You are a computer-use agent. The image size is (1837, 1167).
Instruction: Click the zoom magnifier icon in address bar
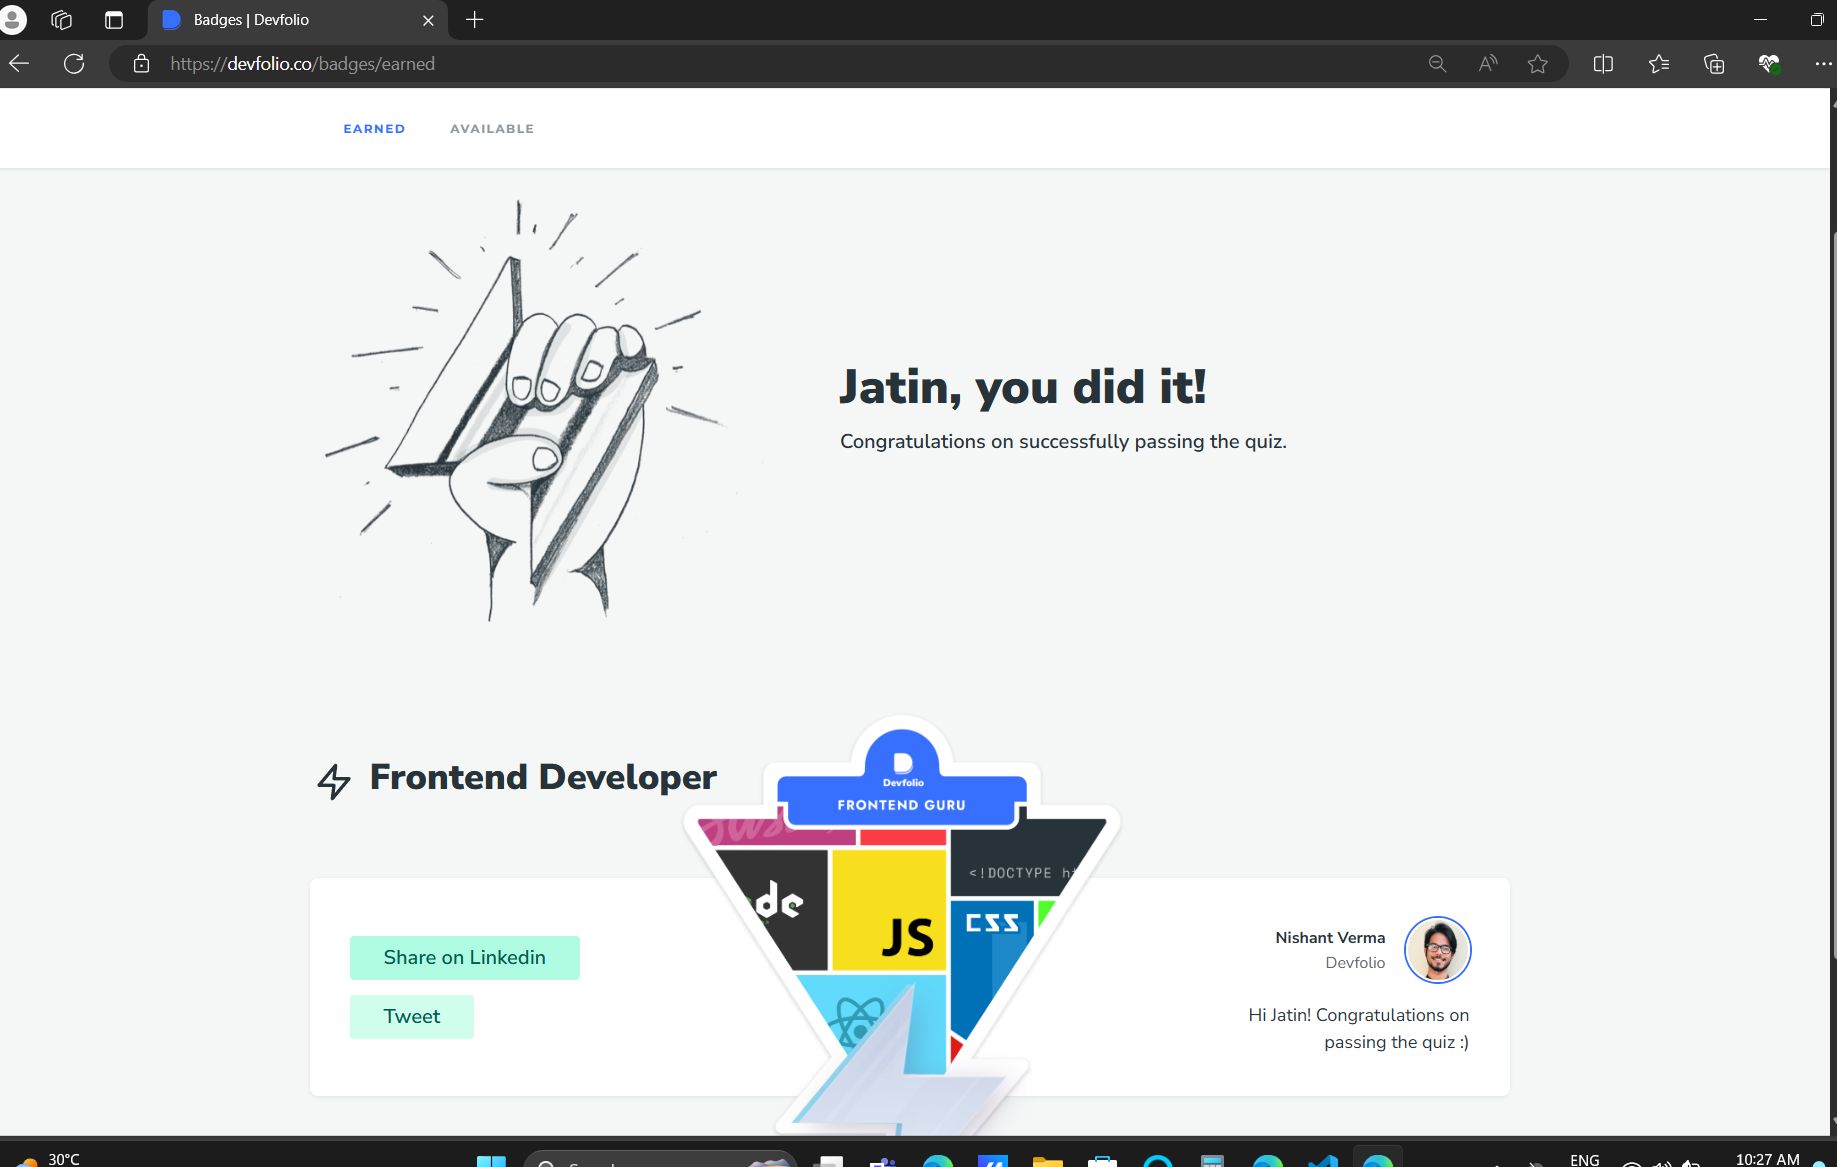[x=1437, y=63]
